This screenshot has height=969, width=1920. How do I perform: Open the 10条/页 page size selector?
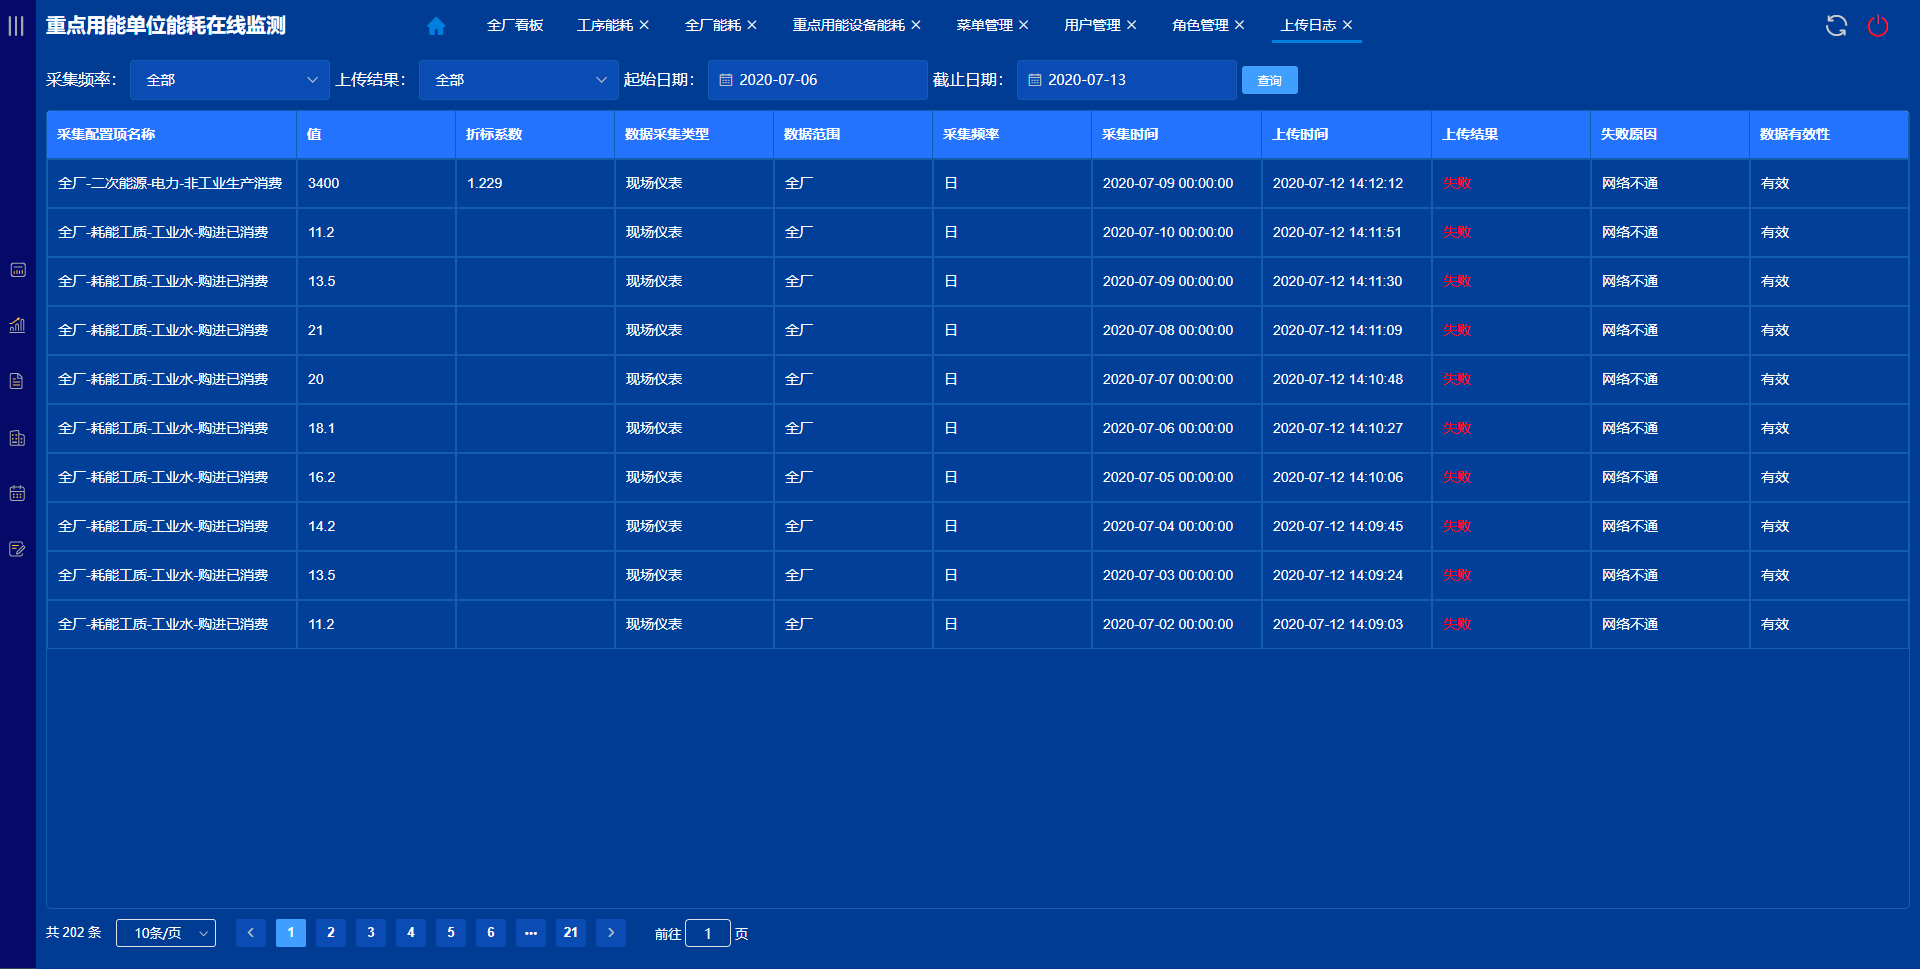click(x=166, y=933)
